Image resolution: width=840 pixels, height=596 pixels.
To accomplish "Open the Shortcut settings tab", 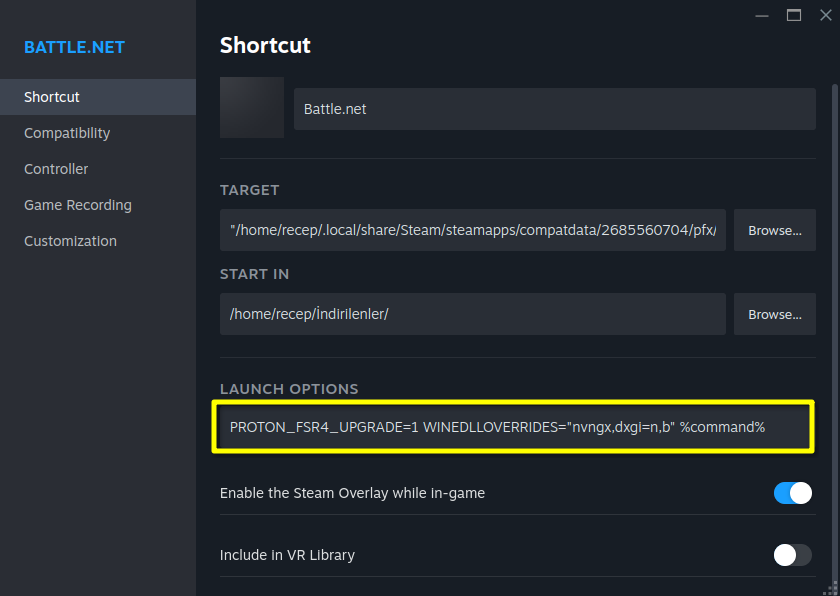I will [98, 97].
